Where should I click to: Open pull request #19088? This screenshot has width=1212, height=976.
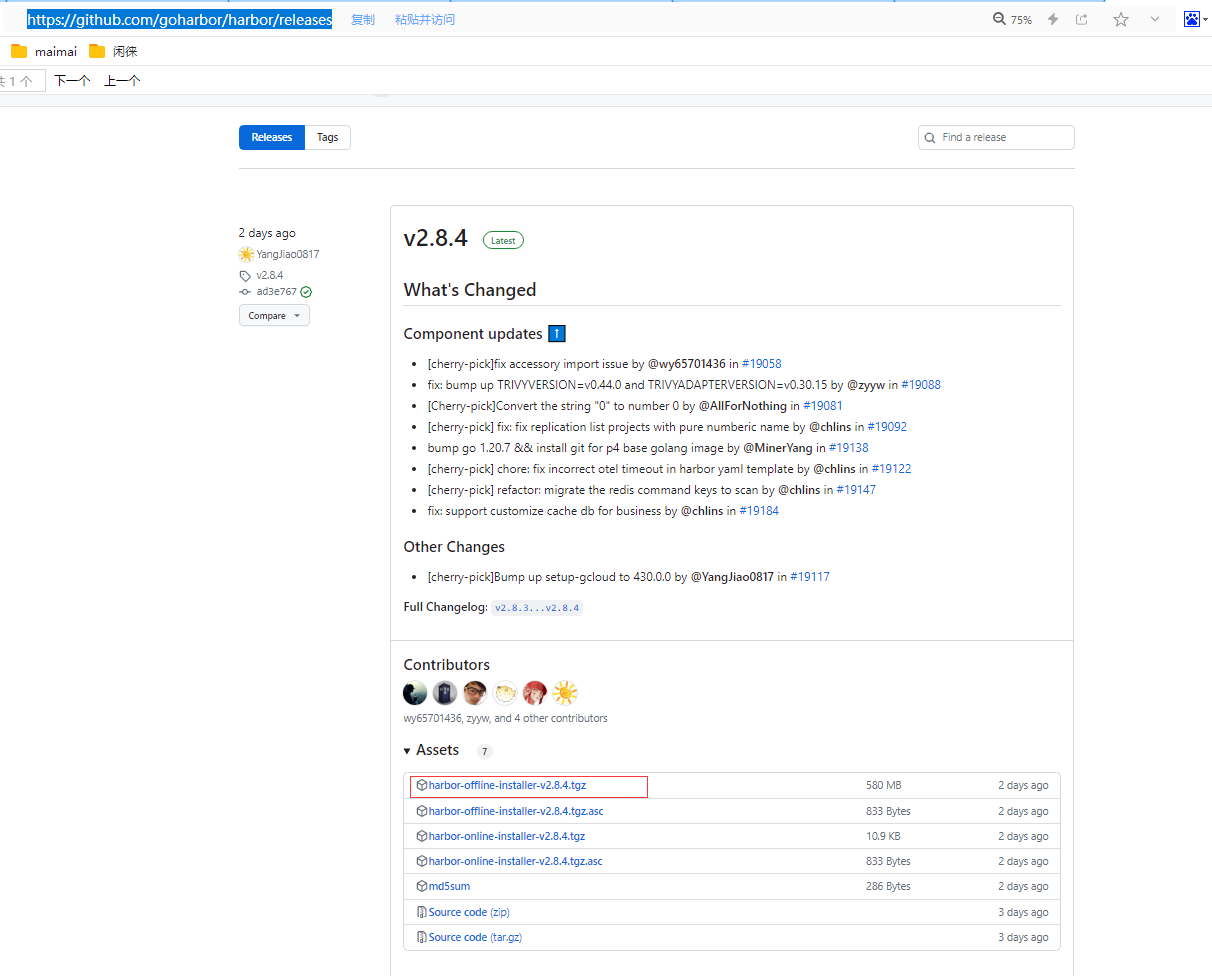[921, 385]
